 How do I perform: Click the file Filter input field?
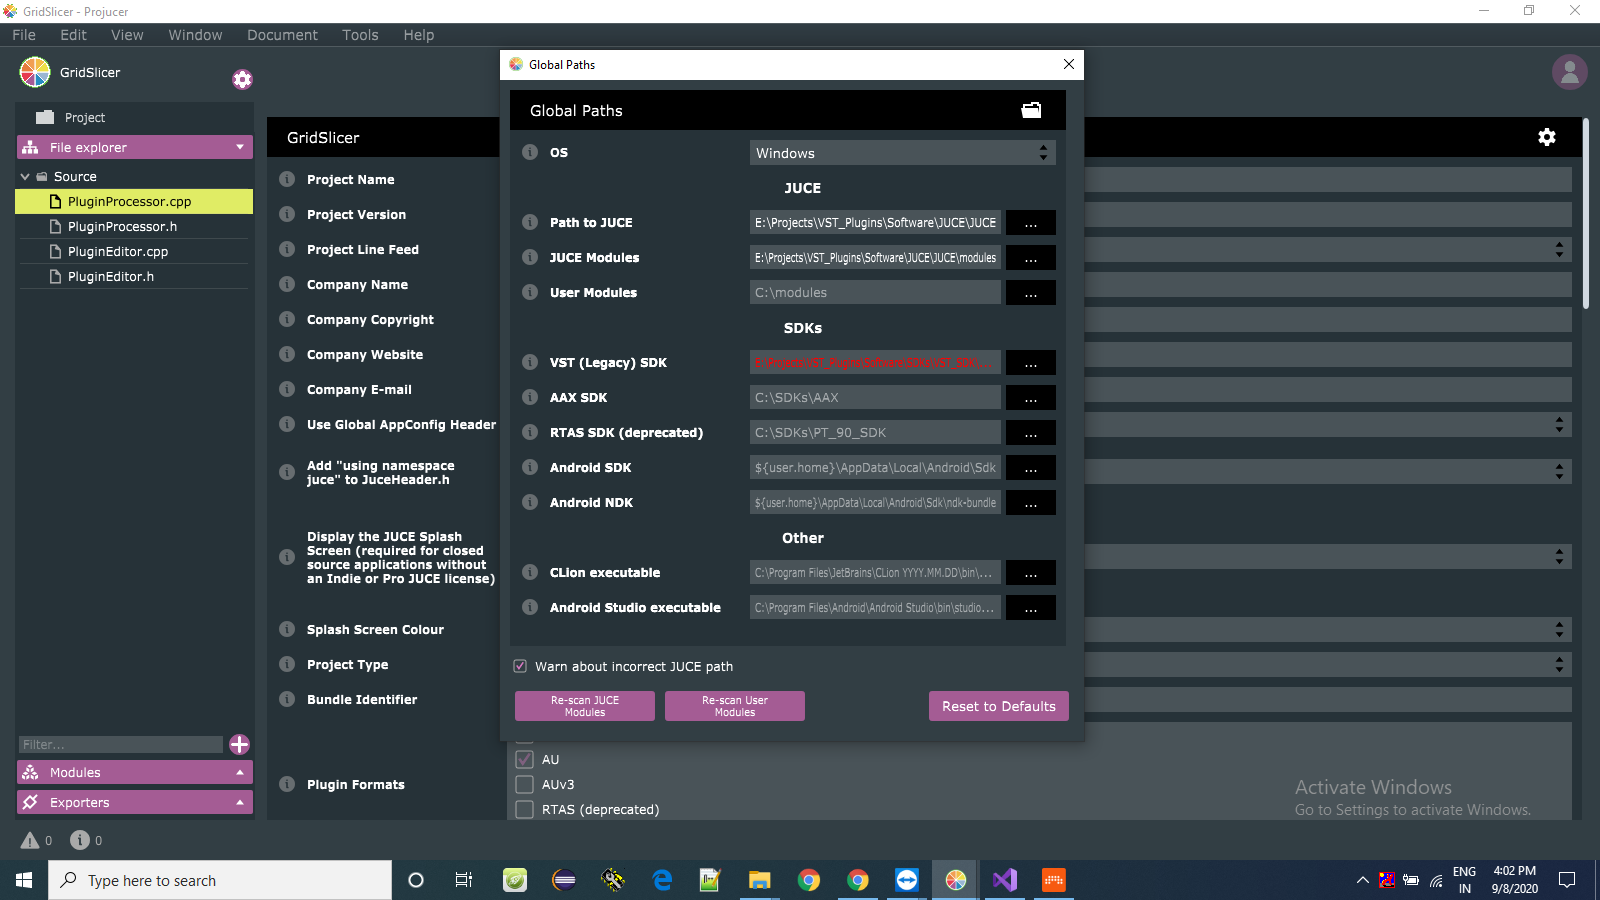click(x=121, y=744)
